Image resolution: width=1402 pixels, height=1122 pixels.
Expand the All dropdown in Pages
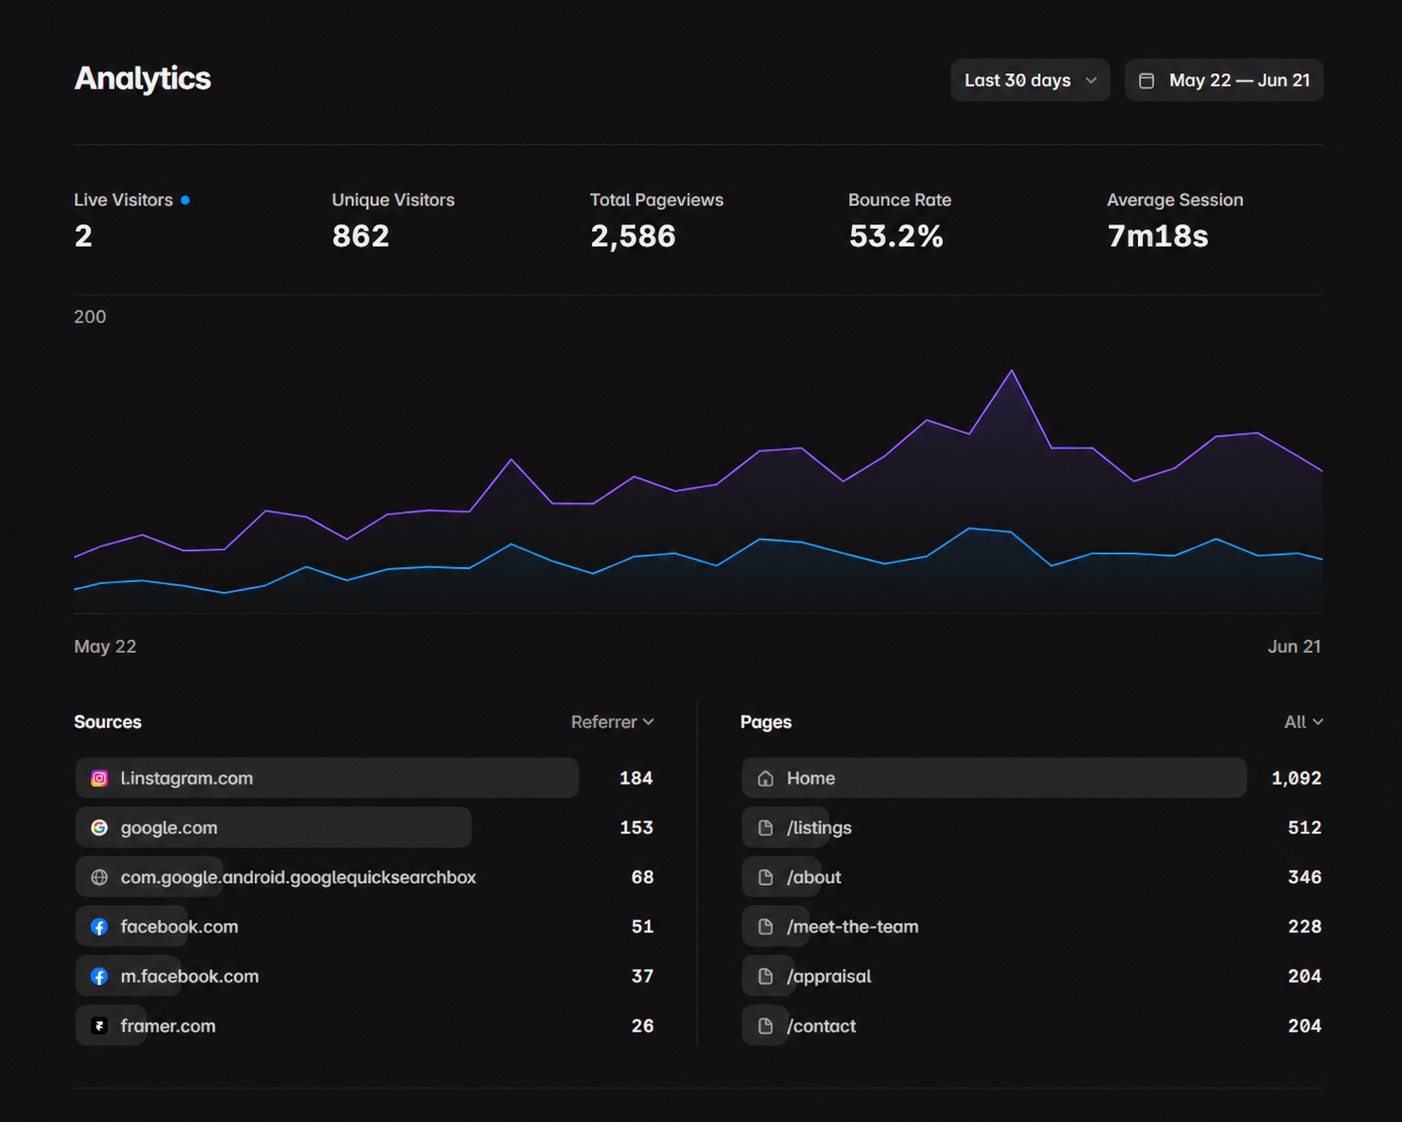click(1304, 722)
